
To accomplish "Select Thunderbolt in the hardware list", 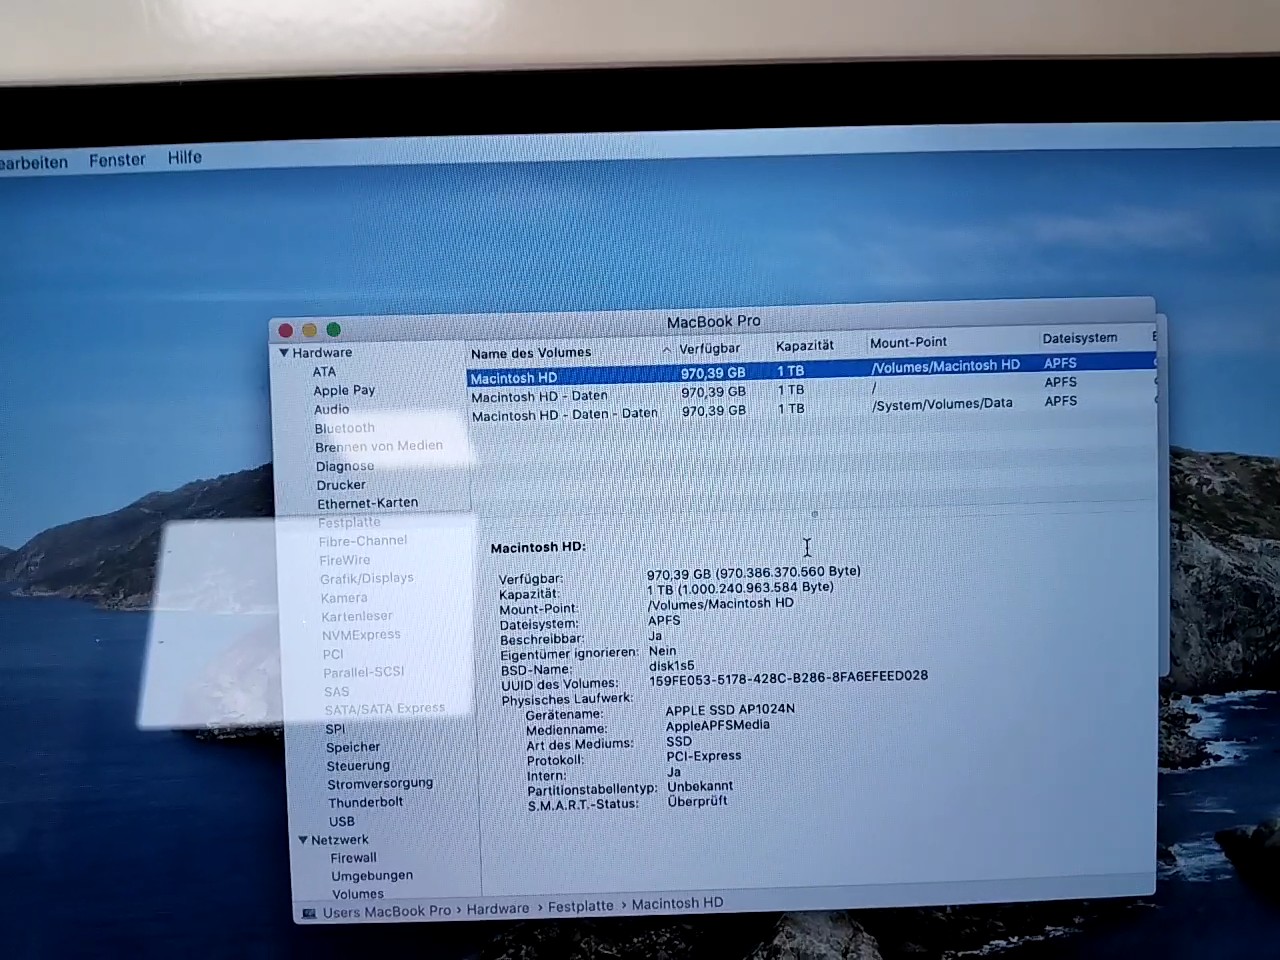I will (365, 802).
